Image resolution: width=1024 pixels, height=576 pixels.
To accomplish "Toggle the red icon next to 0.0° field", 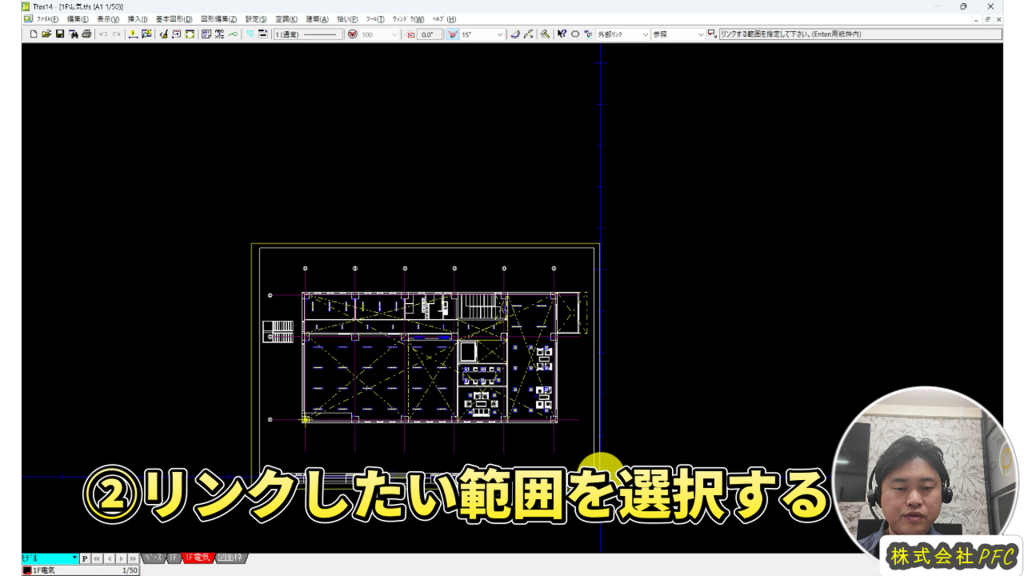I will (x=410, y=34).
